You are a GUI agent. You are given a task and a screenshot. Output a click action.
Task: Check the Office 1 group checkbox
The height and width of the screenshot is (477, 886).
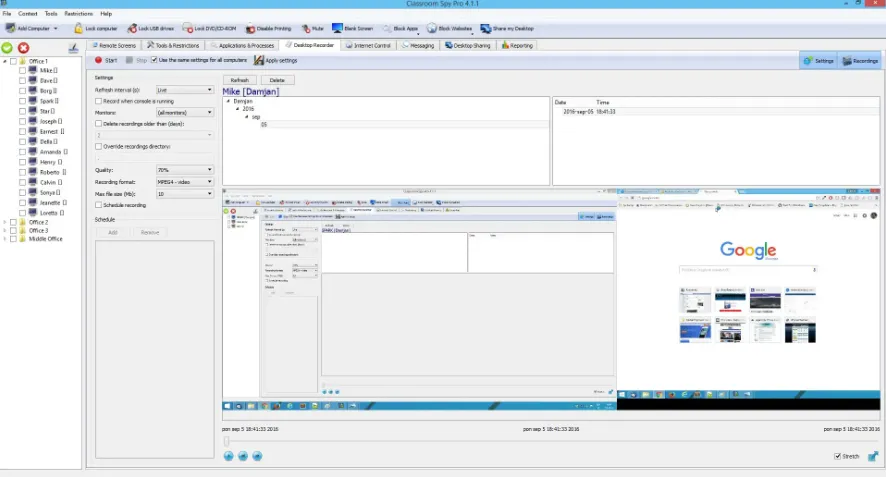coord(14,61)
